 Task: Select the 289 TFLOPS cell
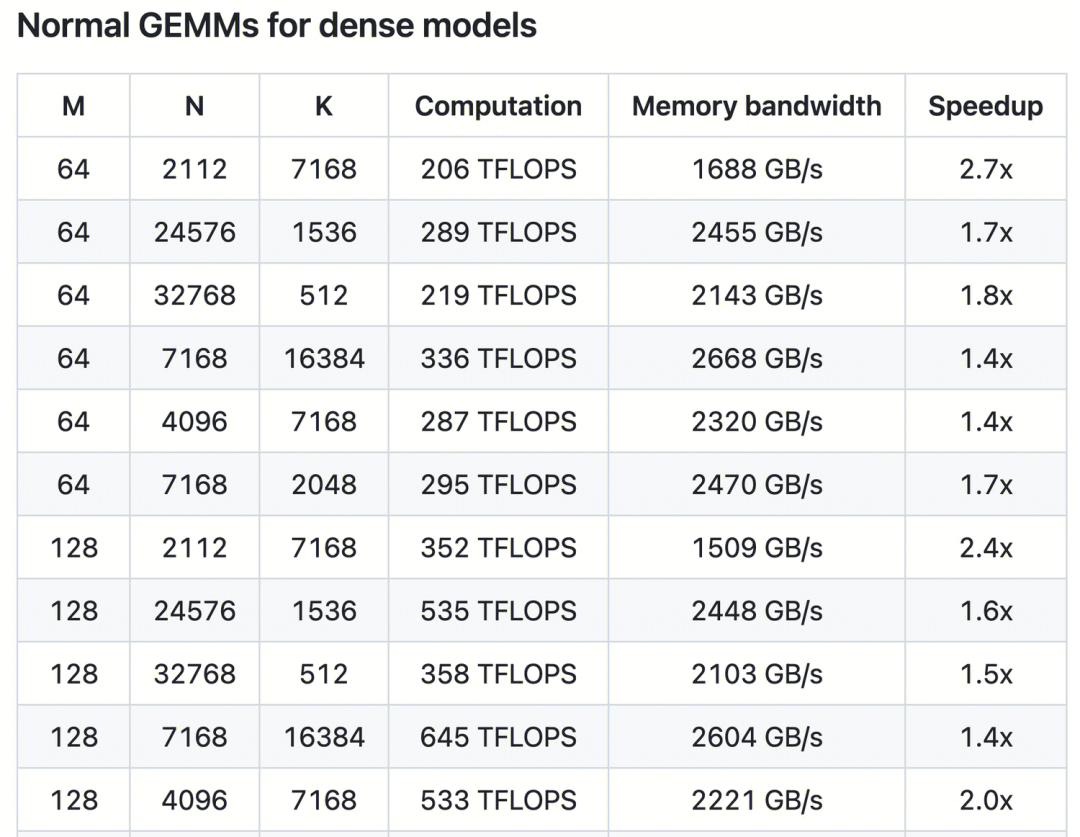pyautogui.click(x=498, y=232)
